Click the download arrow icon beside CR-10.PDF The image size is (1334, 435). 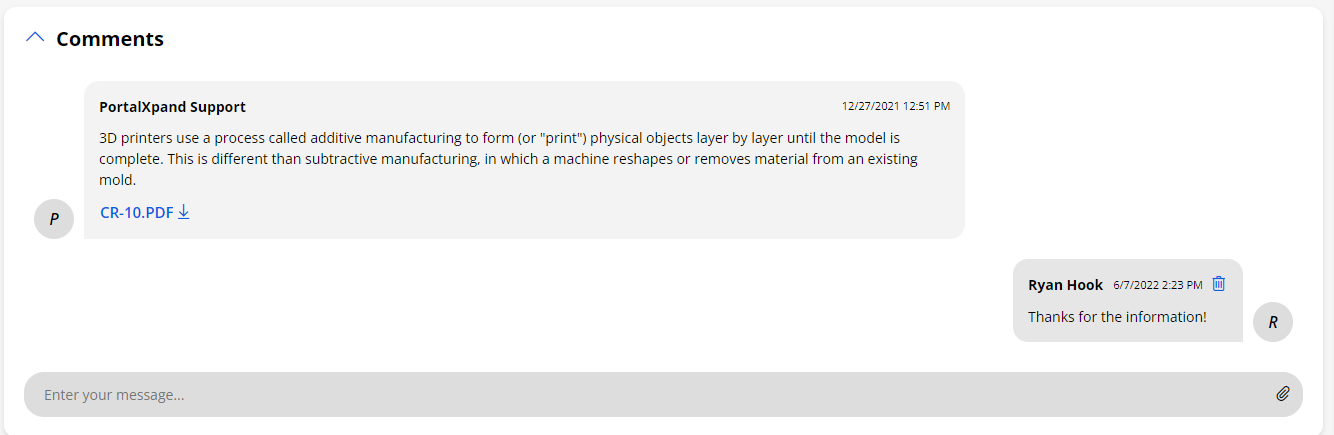184,212
